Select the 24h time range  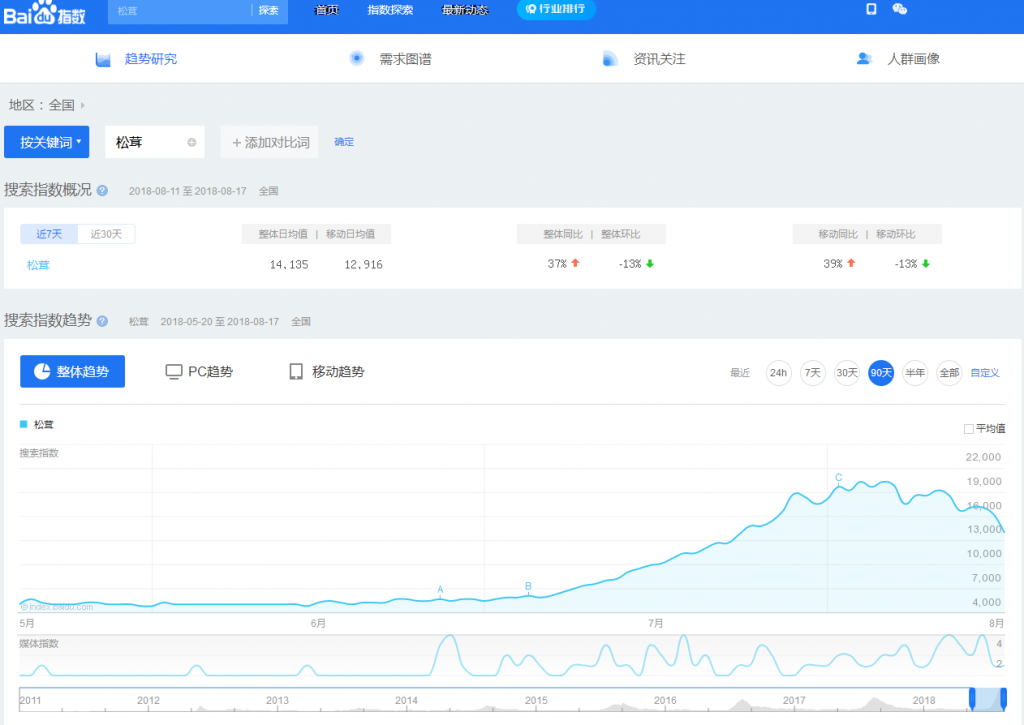[x=778, y=373]
